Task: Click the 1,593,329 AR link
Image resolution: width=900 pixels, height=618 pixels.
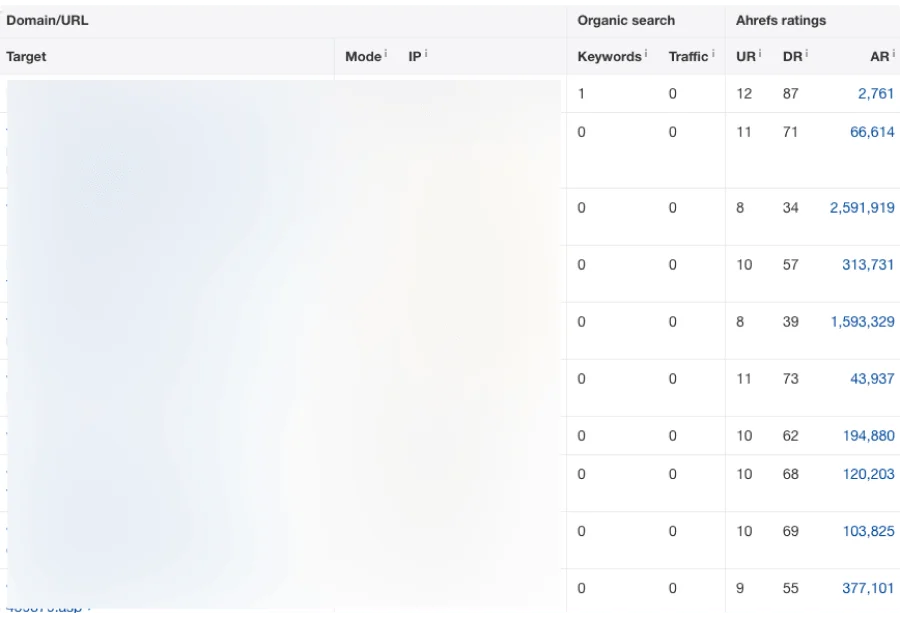Action: pyautogui.click(x=862, y=322)
